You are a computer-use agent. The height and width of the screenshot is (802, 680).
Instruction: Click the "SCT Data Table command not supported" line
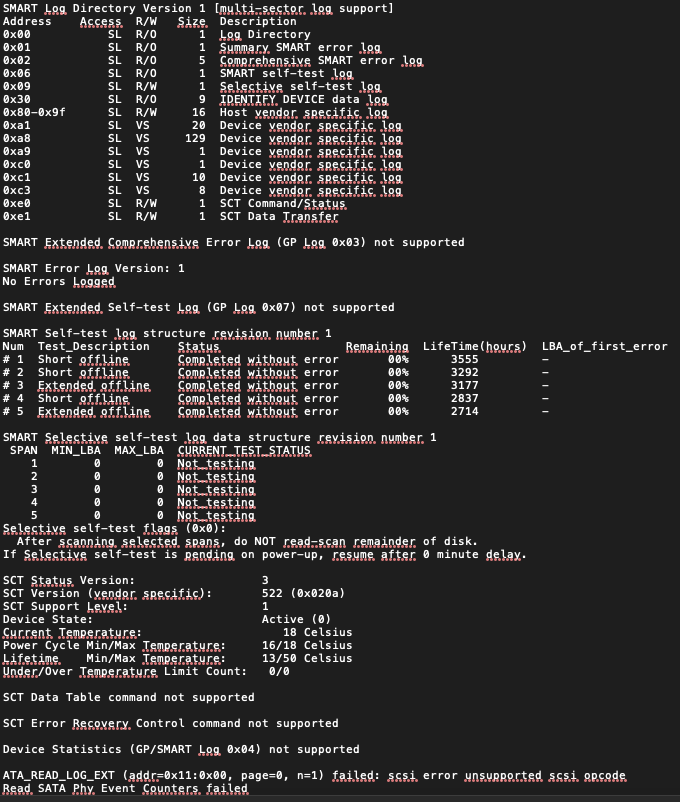(x=128, y=697)
